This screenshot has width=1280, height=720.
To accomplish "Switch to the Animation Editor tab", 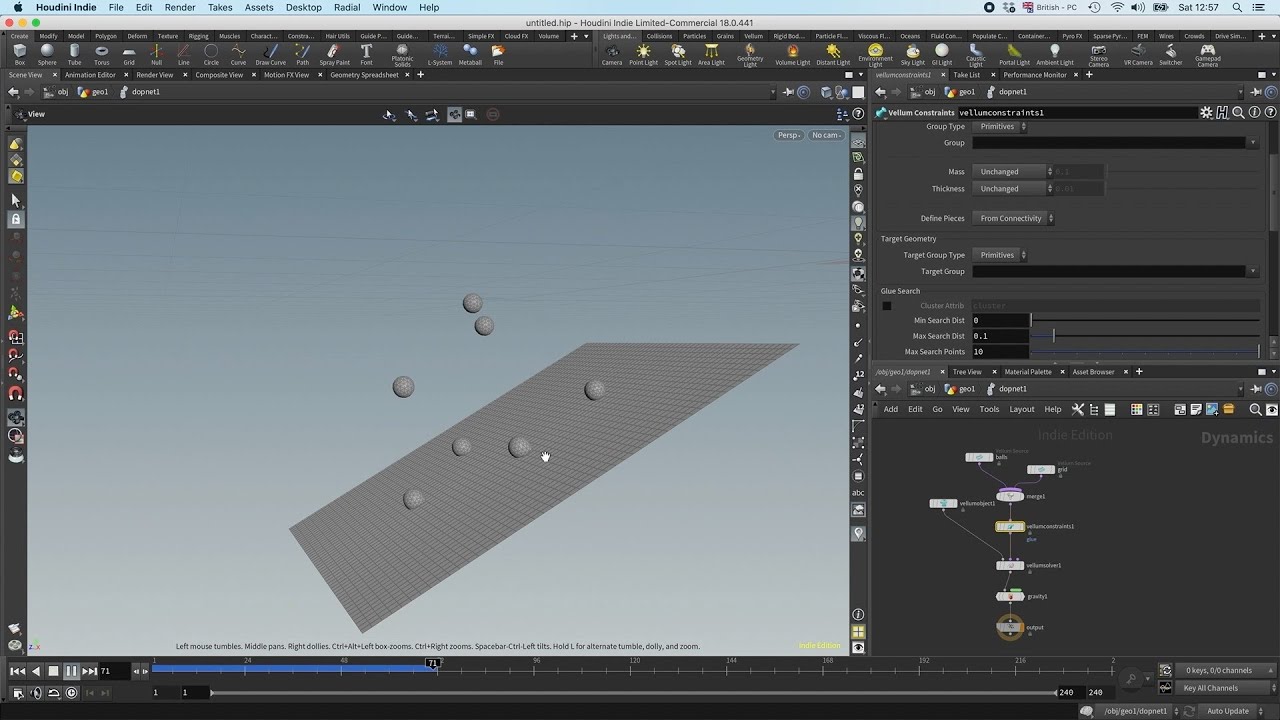I will [90, 75].
